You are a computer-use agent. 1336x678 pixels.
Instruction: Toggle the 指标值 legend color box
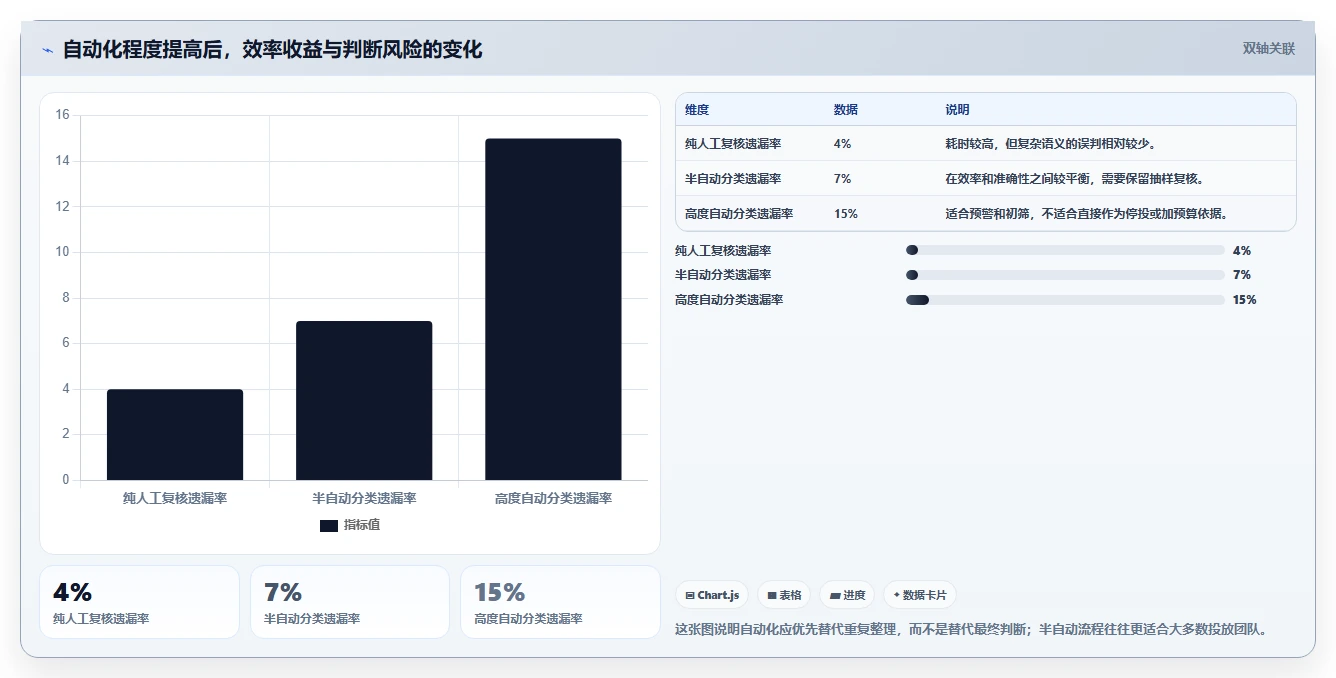[x=329, y=525]
